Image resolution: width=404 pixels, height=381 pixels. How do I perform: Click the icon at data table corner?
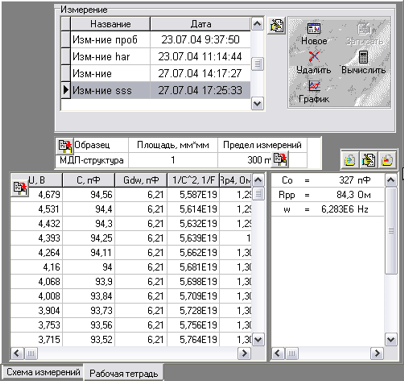click(x=20, y=188)
